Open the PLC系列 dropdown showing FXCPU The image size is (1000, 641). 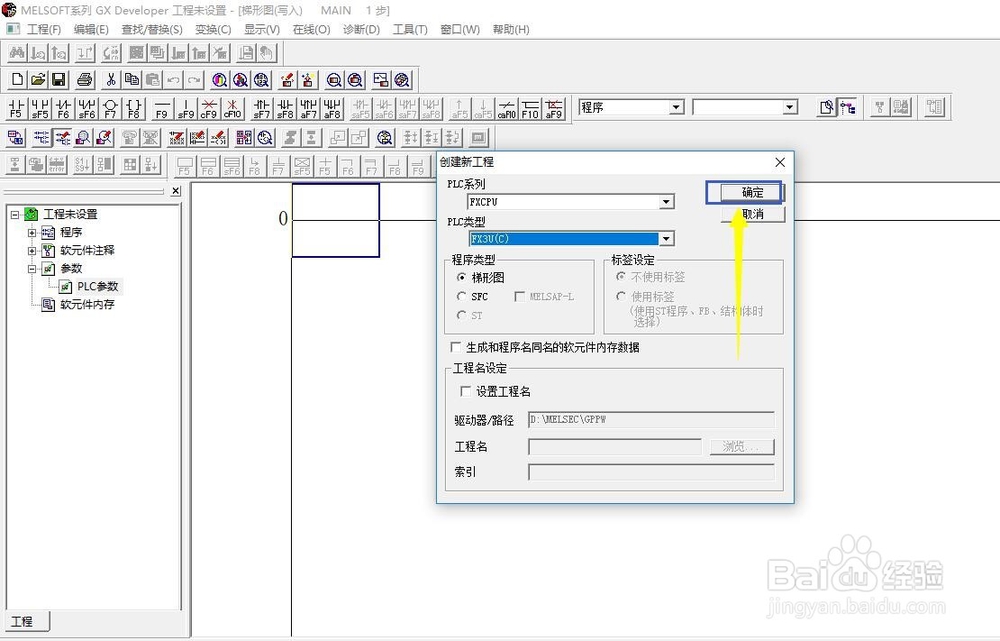tap(666, 202)
